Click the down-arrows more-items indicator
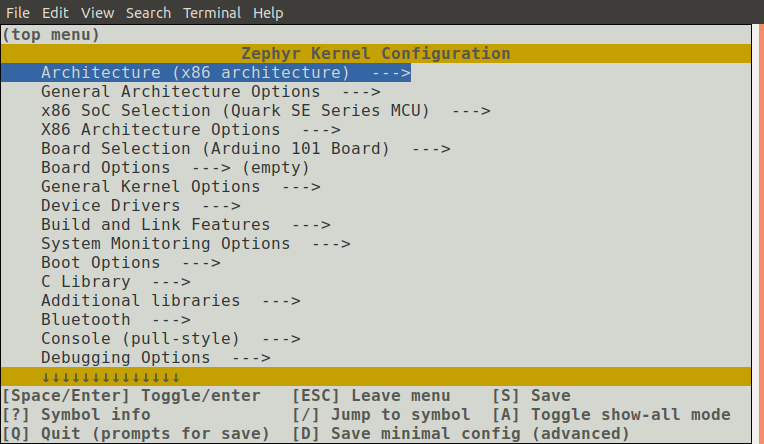Viewport: 764px width, 444px height. coord(111,377)
